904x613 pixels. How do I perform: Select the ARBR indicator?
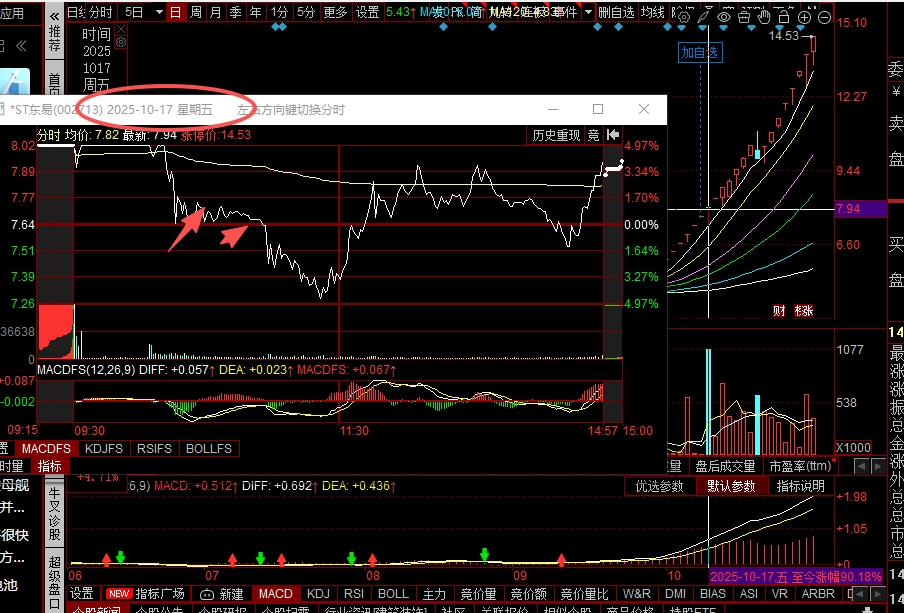(818, 593)
